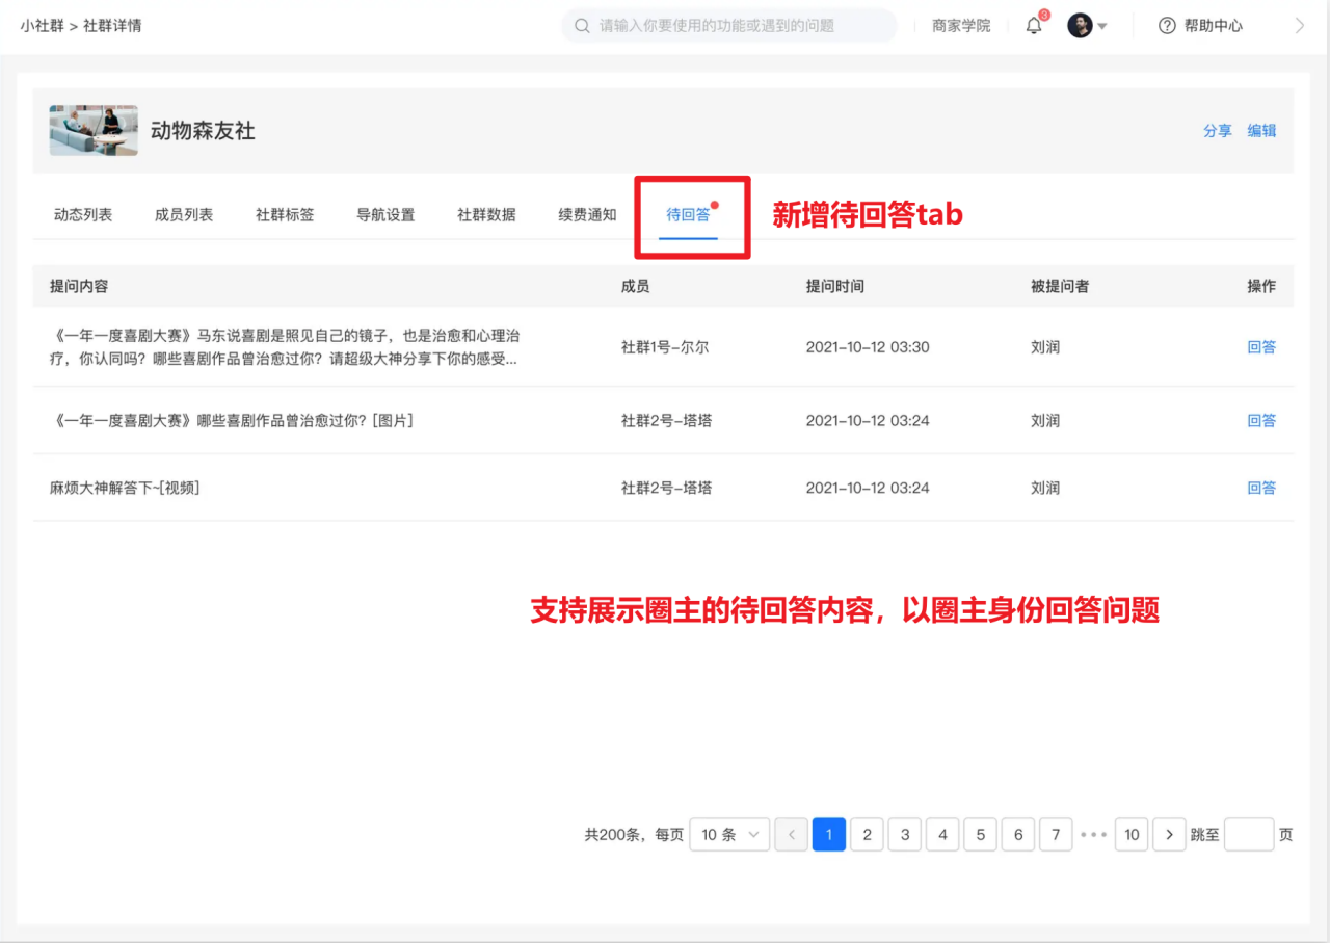1330x943 pixels.
Task: Go to page 5 in pagination
Action: (x=980, y=834)
